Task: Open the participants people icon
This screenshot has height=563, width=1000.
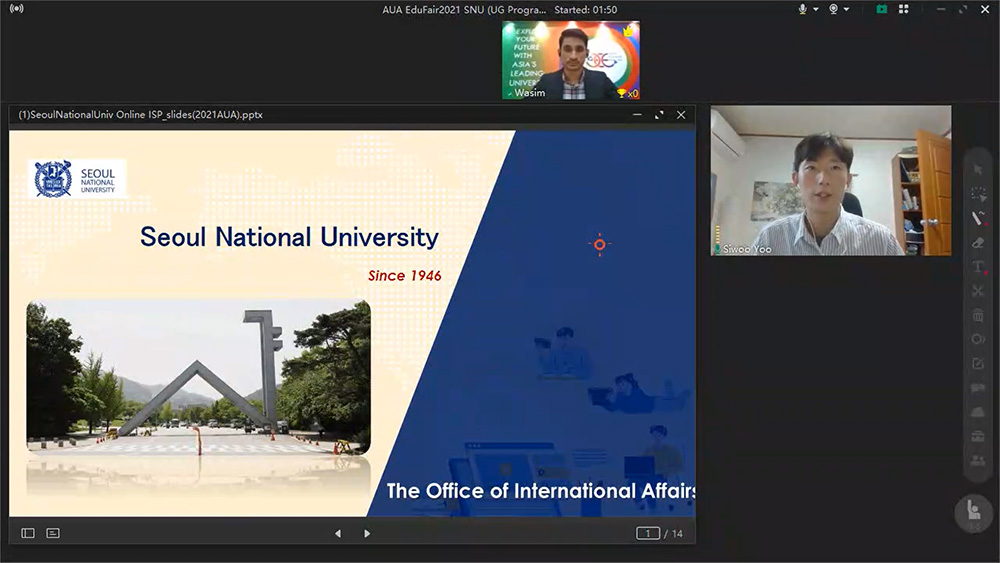Action: point(978,460)
